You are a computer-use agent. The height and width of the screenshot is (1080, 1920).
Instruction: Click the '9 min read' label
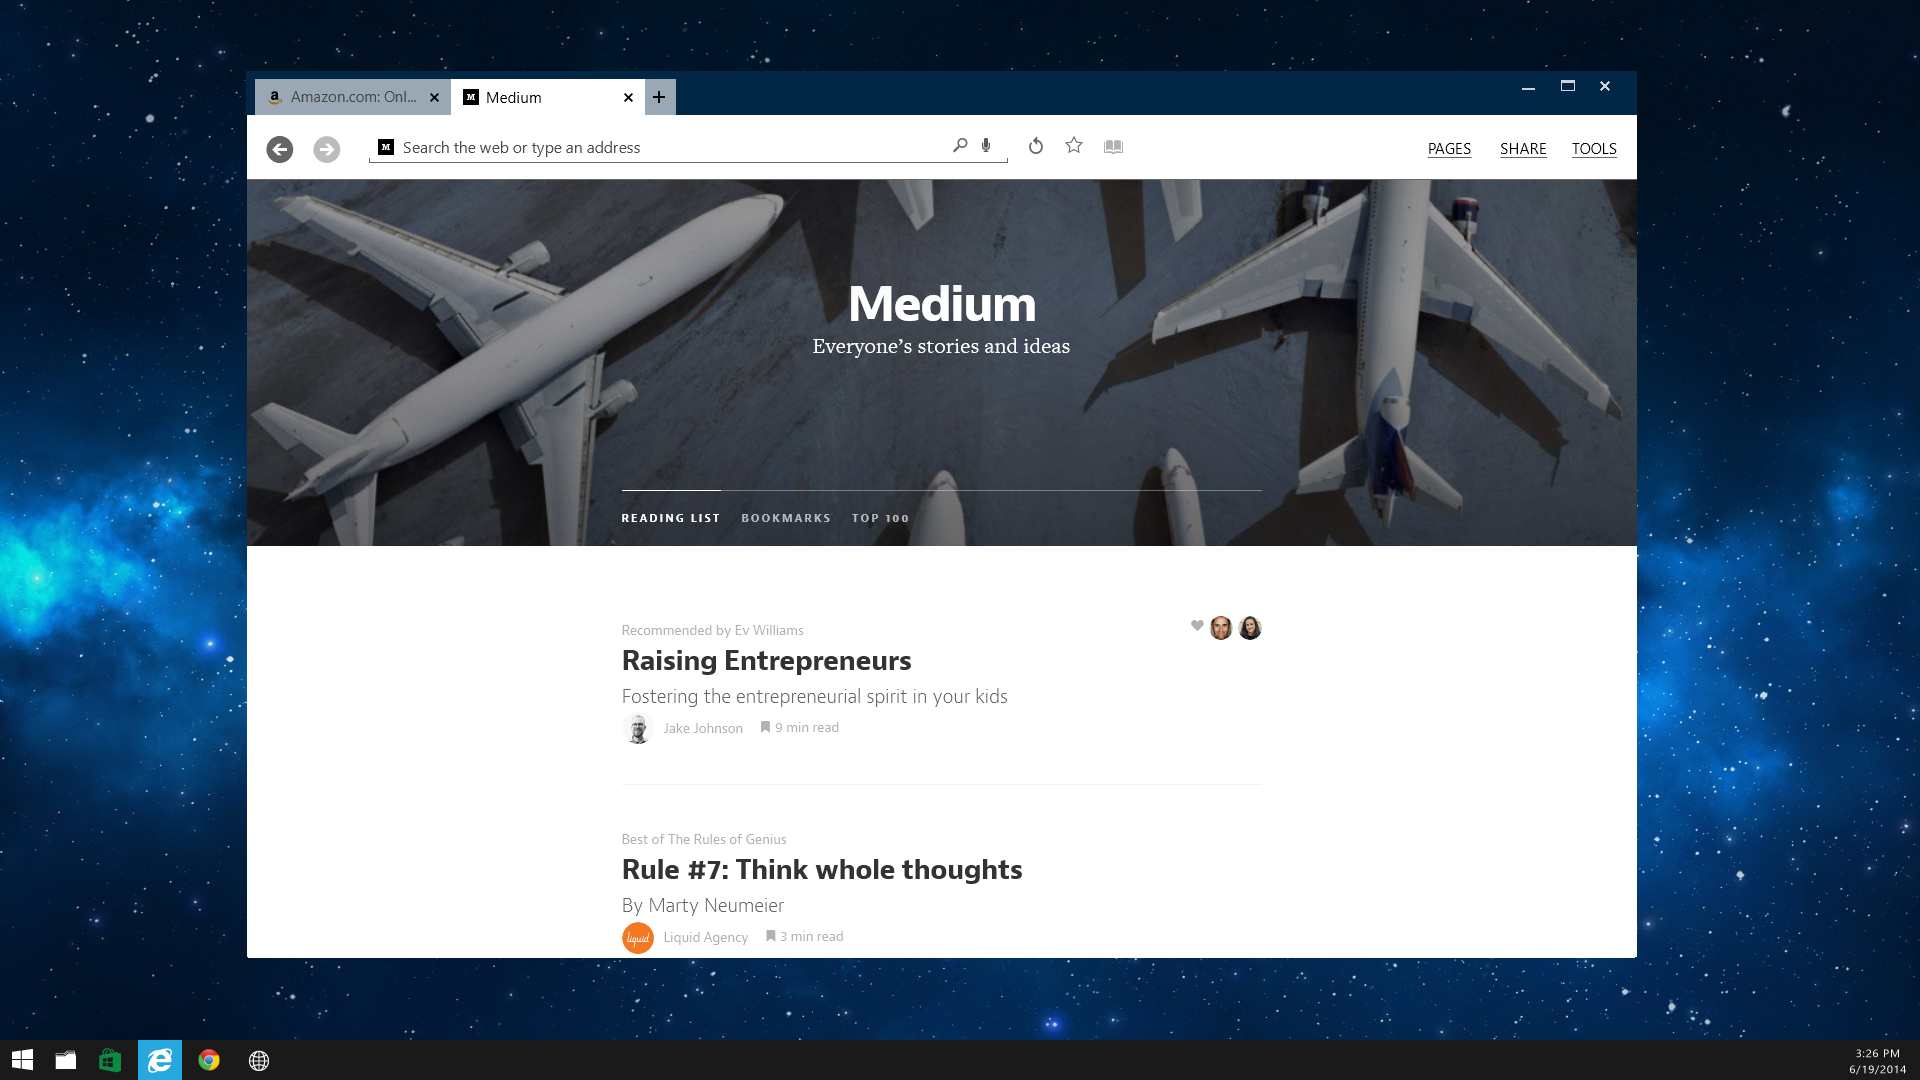pyautogui.click(x=807, y=727)
